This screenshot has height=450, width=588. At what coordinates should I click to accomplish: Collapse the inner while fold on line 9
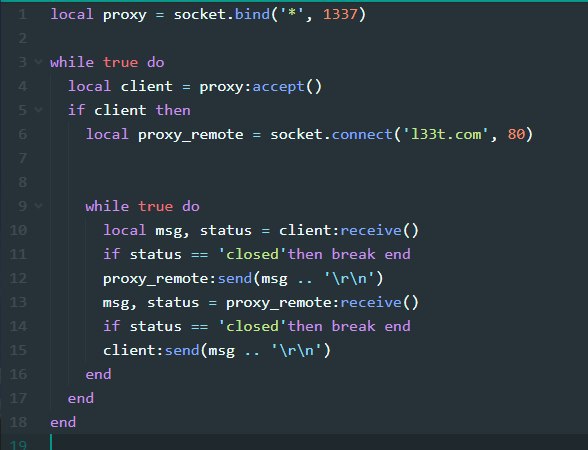(38, 206)
